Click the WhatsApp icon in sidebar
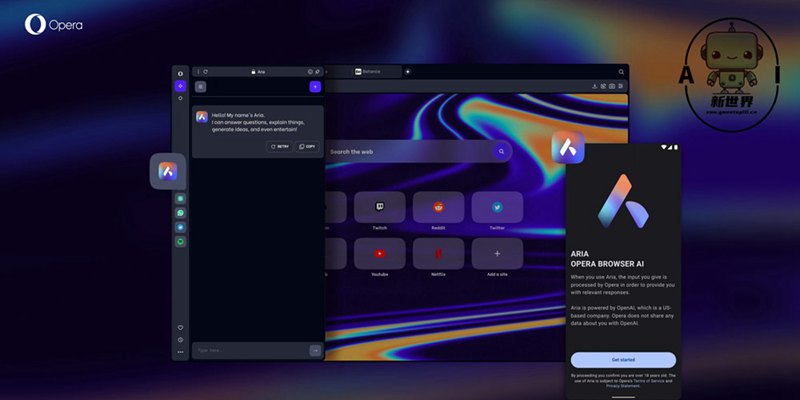800x400 pixels. pyautogui.click(x=181, y=213)
